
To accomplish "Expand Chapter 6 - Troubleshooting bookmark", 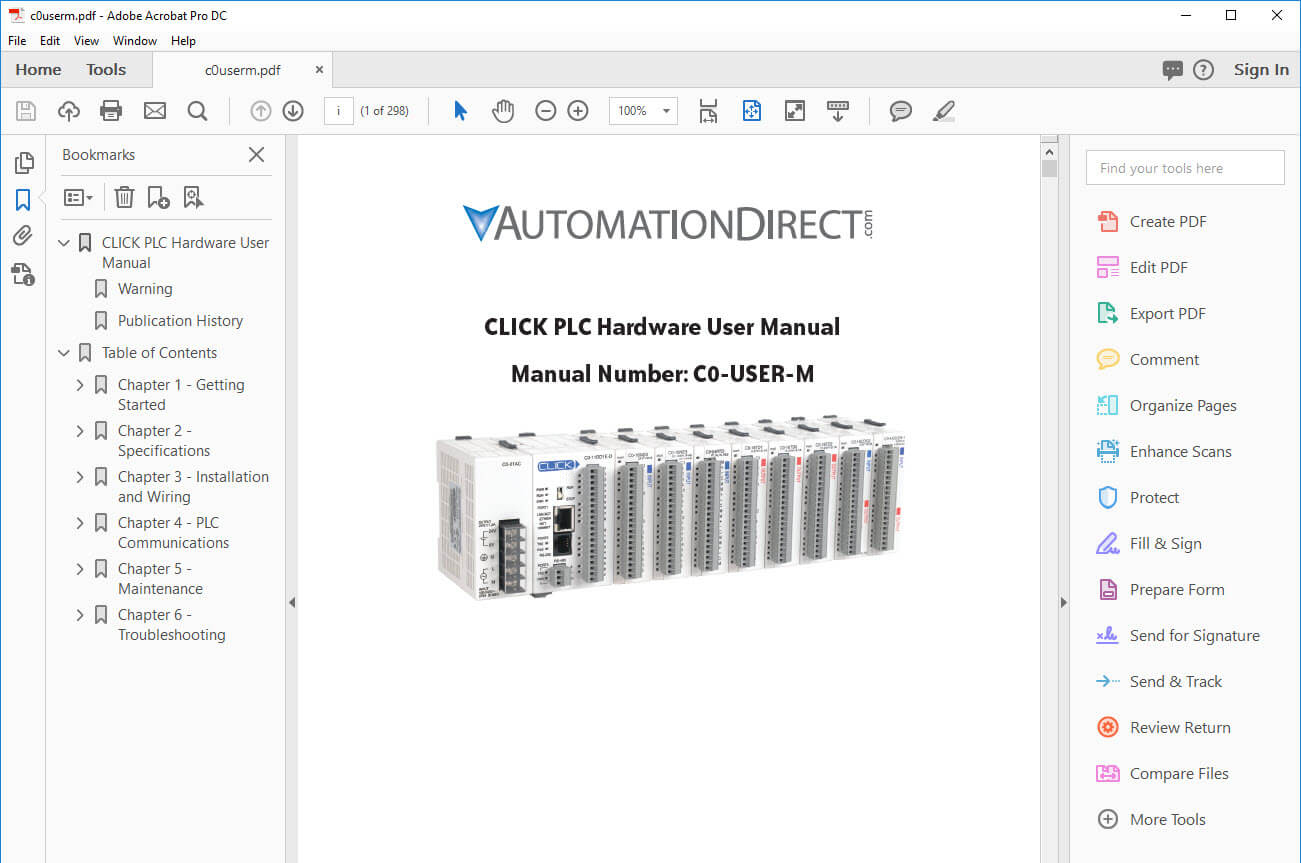I will [x=80, y=615].
